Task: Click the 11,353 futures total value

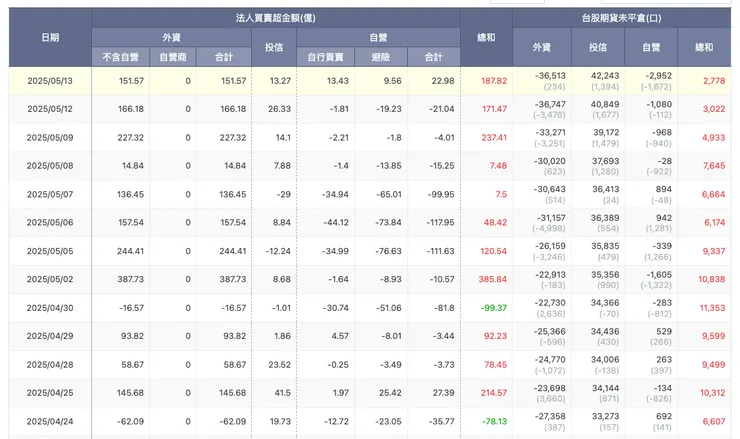Action: click(712, 308)
